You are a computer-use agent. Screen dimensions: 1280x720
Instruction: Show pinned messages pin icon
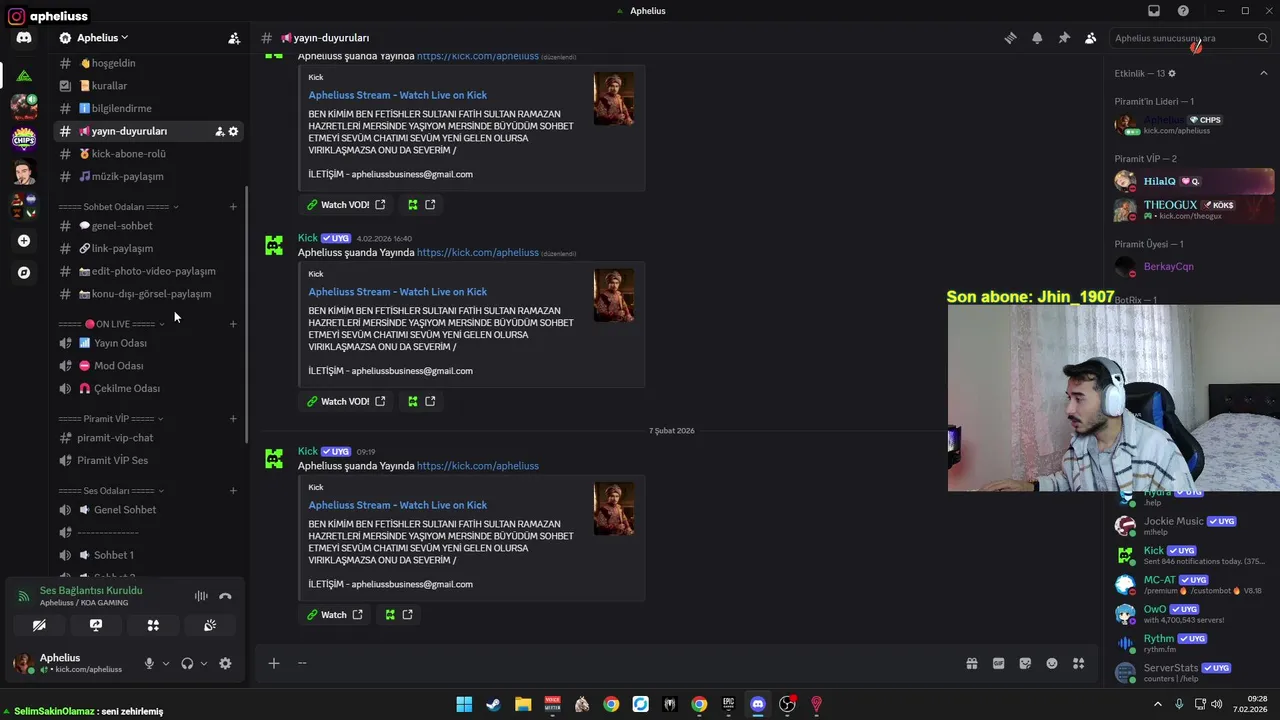coord(1064,38)
